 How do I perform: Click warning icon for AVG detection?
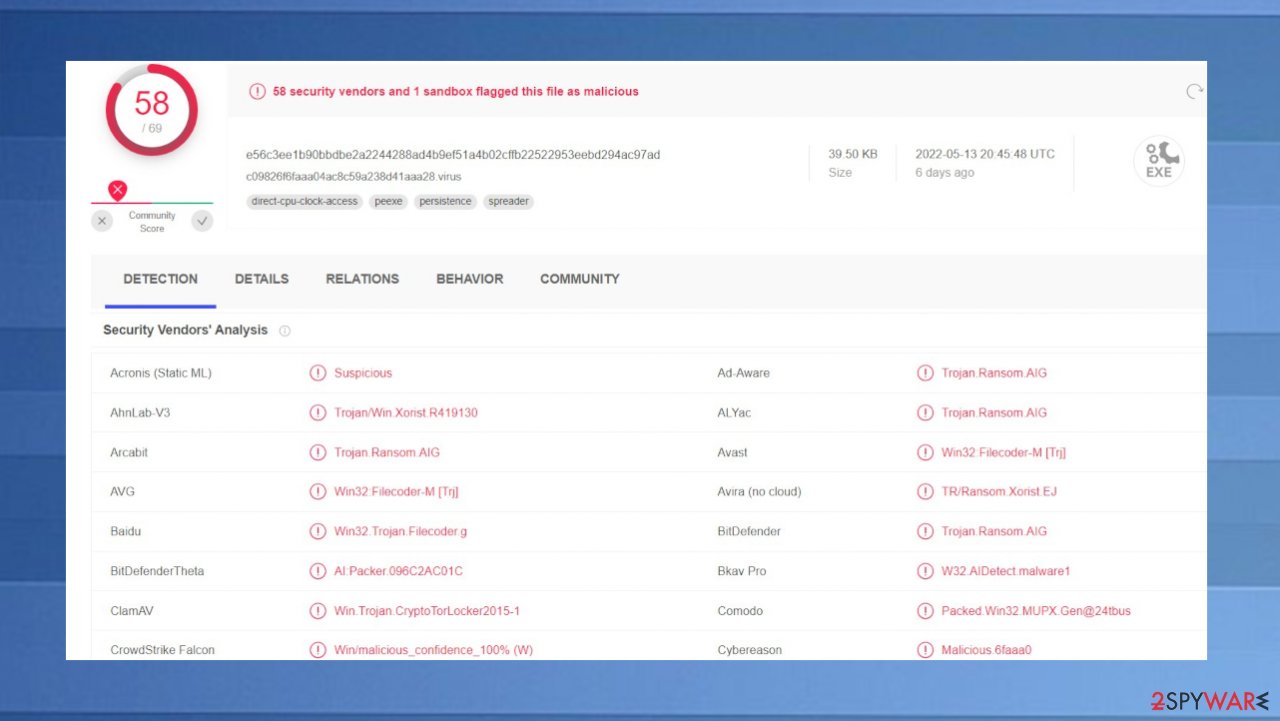coord(318,491)
